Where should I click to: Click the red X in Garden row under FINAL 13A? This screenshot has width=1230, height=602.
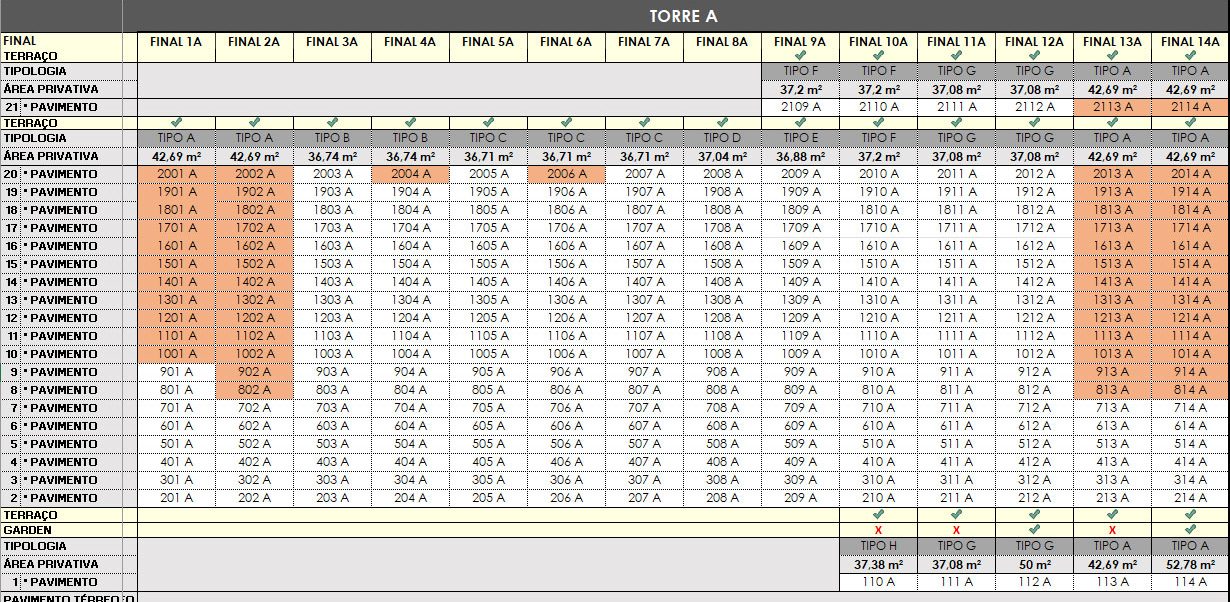click(1112, 529)
